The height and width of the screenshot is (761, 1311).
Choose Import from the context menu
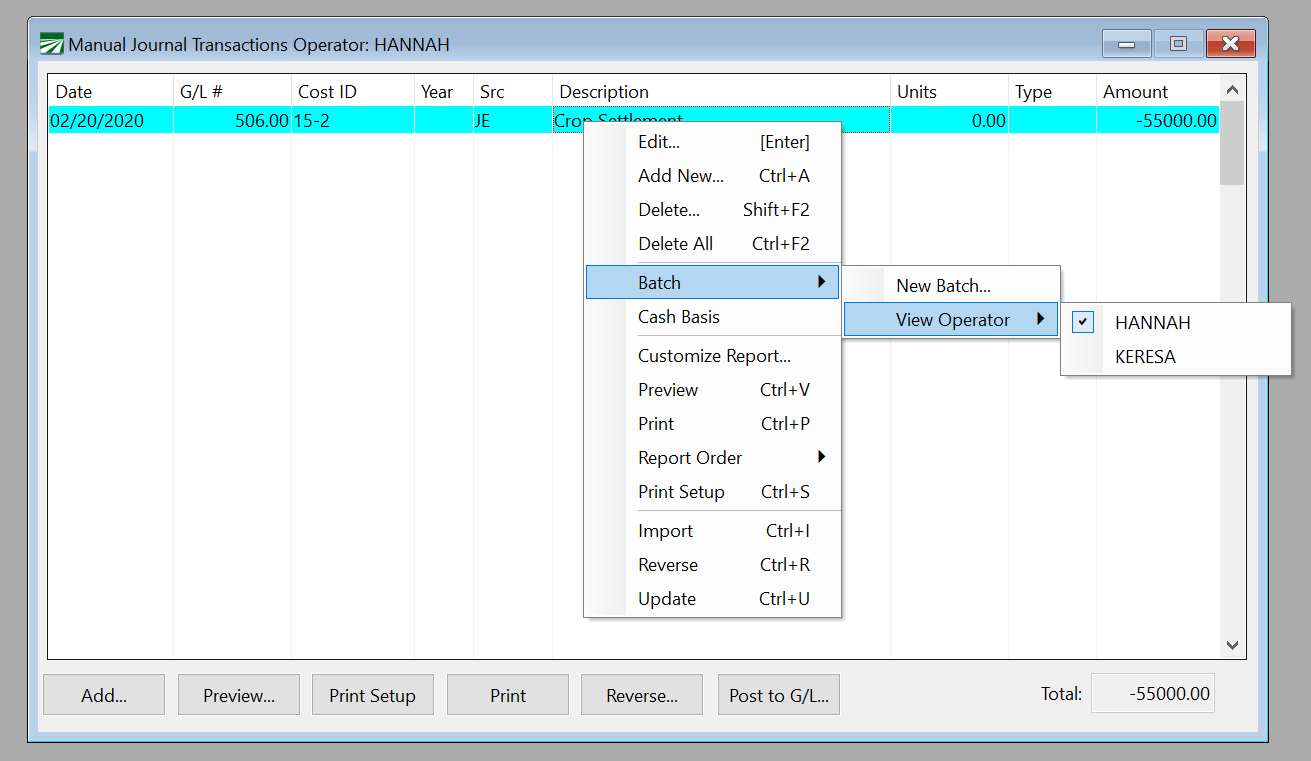(x=665, y=530)
